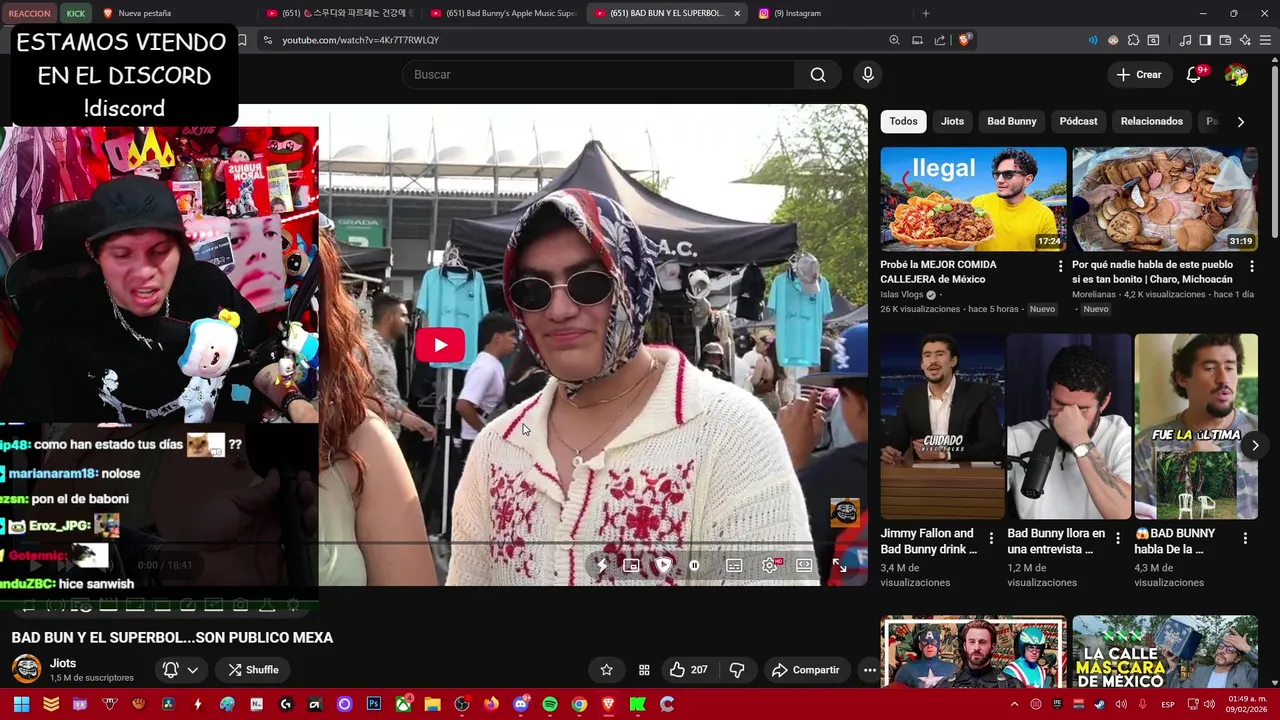1280x720 pixels.
Task: Click the lightning bolt player control
Action: tap(602, 565)
